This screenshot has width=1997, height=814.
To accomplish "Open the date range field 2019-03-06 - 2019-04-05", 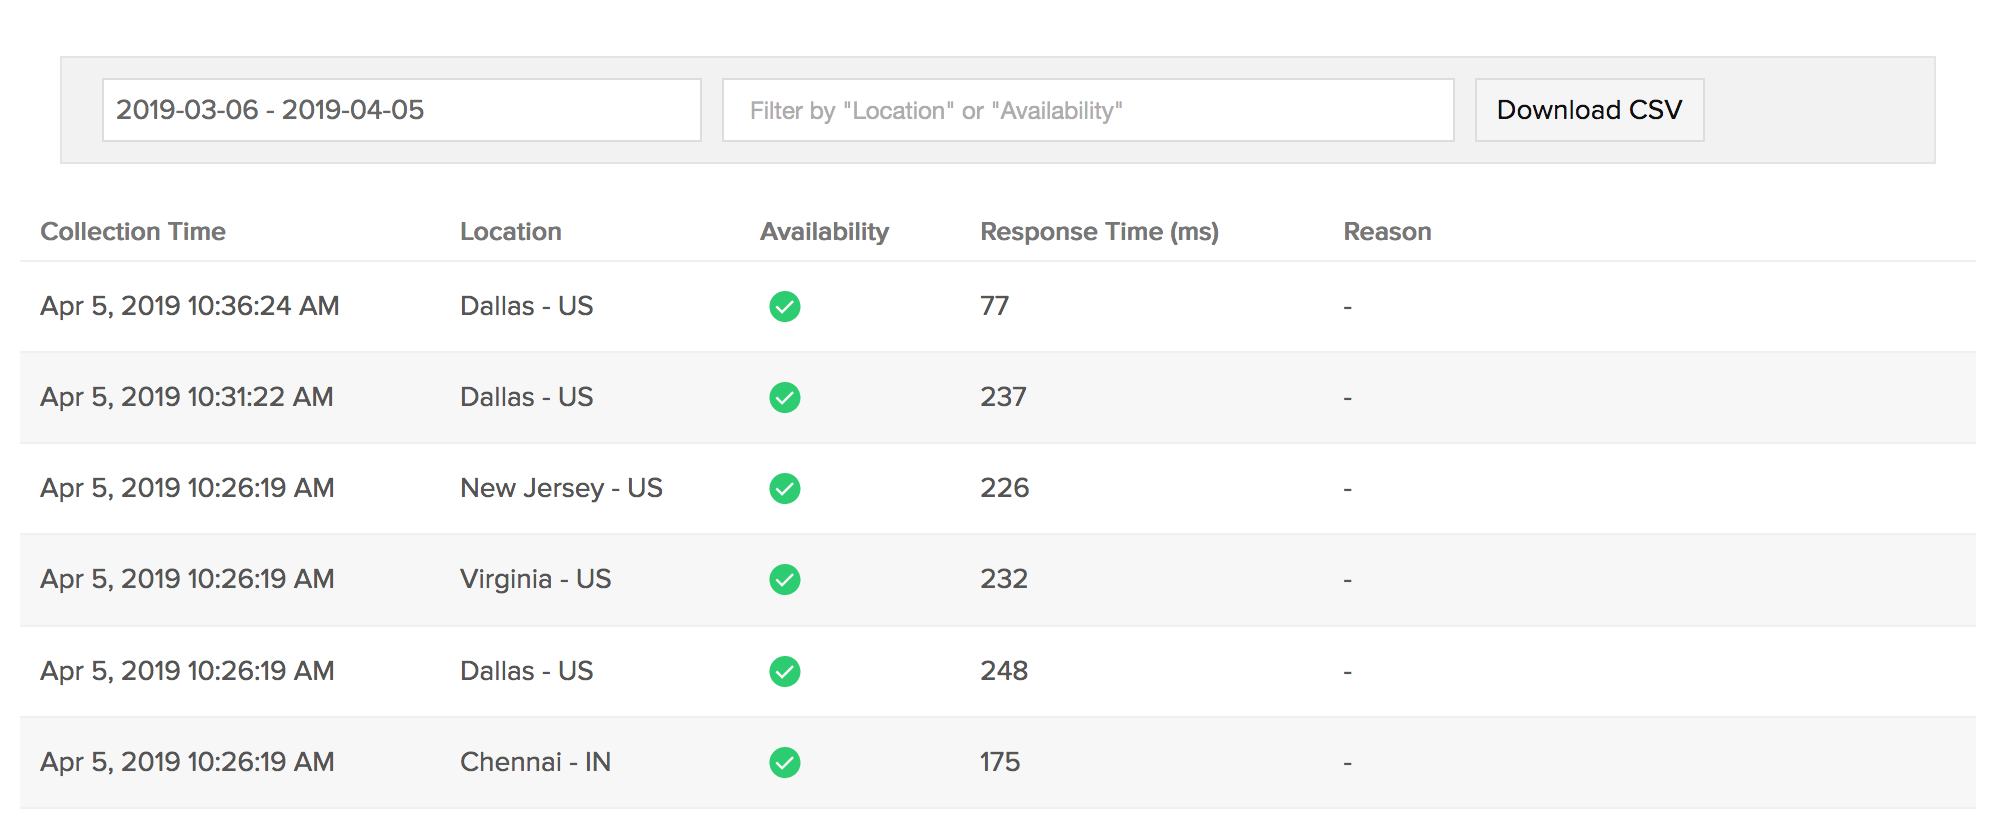I will pyautogui.click(x=401, y=110).
